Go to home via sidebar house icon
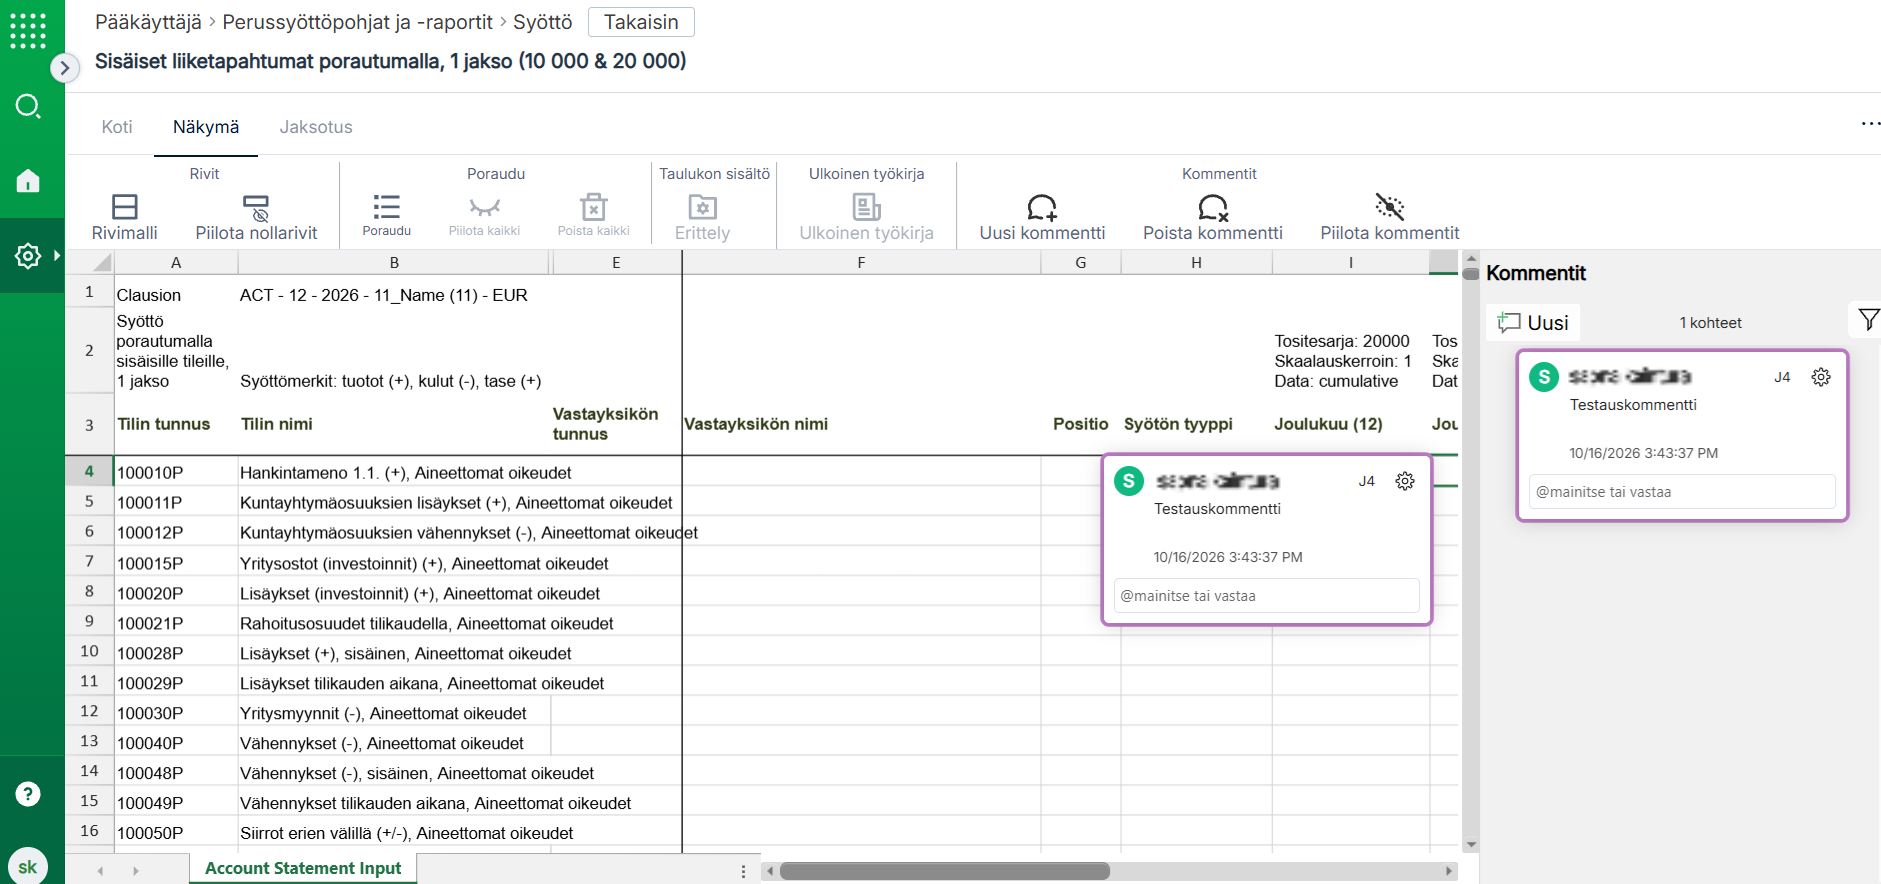Screen dimensions: 1881x884 (28, 181)
